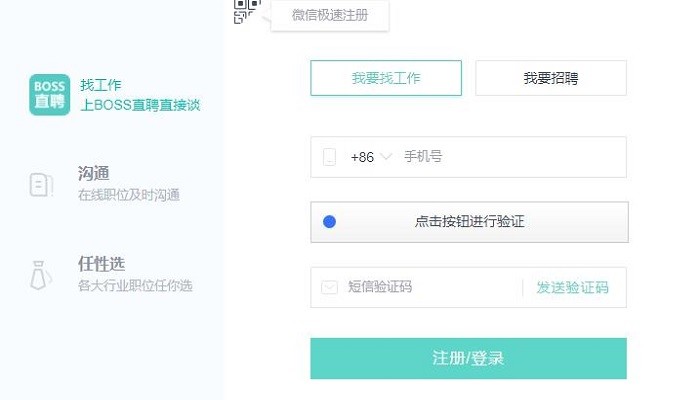Click the envelope icon in SMS field
Screen dimensions: 700x400
click(330, 288)
